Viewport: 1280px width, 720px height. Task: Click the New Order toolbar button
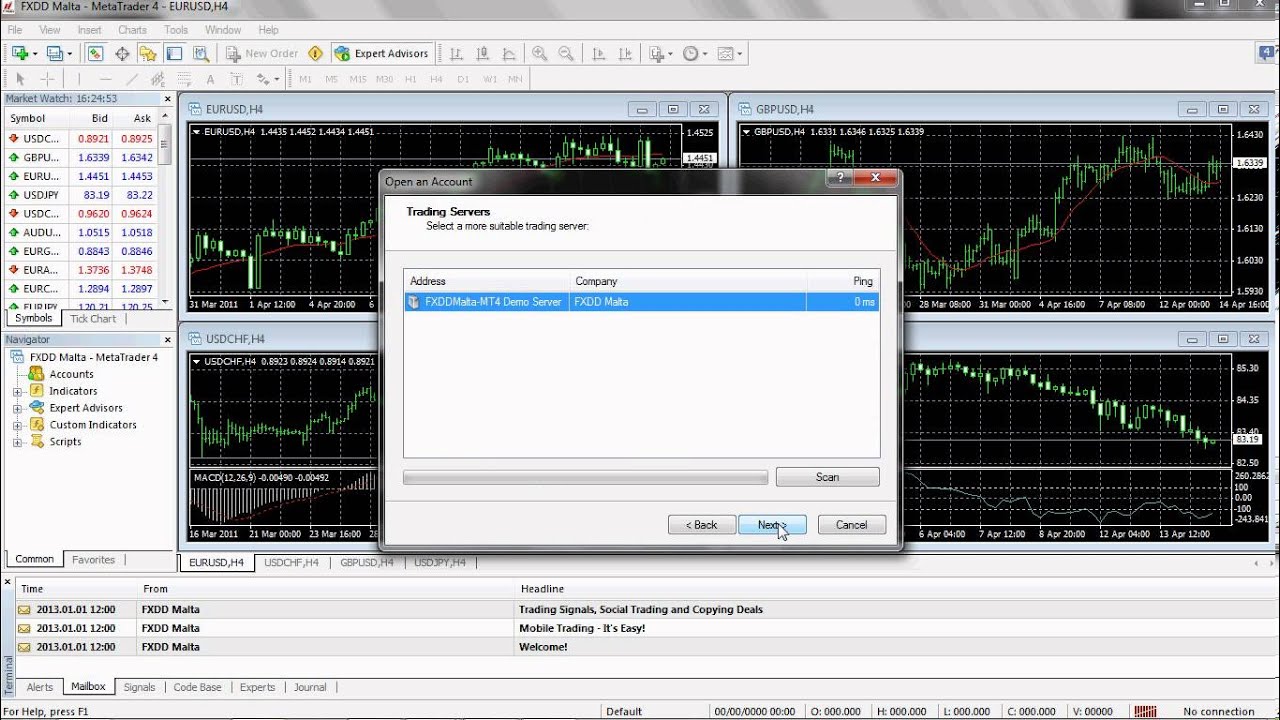tap(262, 53)
